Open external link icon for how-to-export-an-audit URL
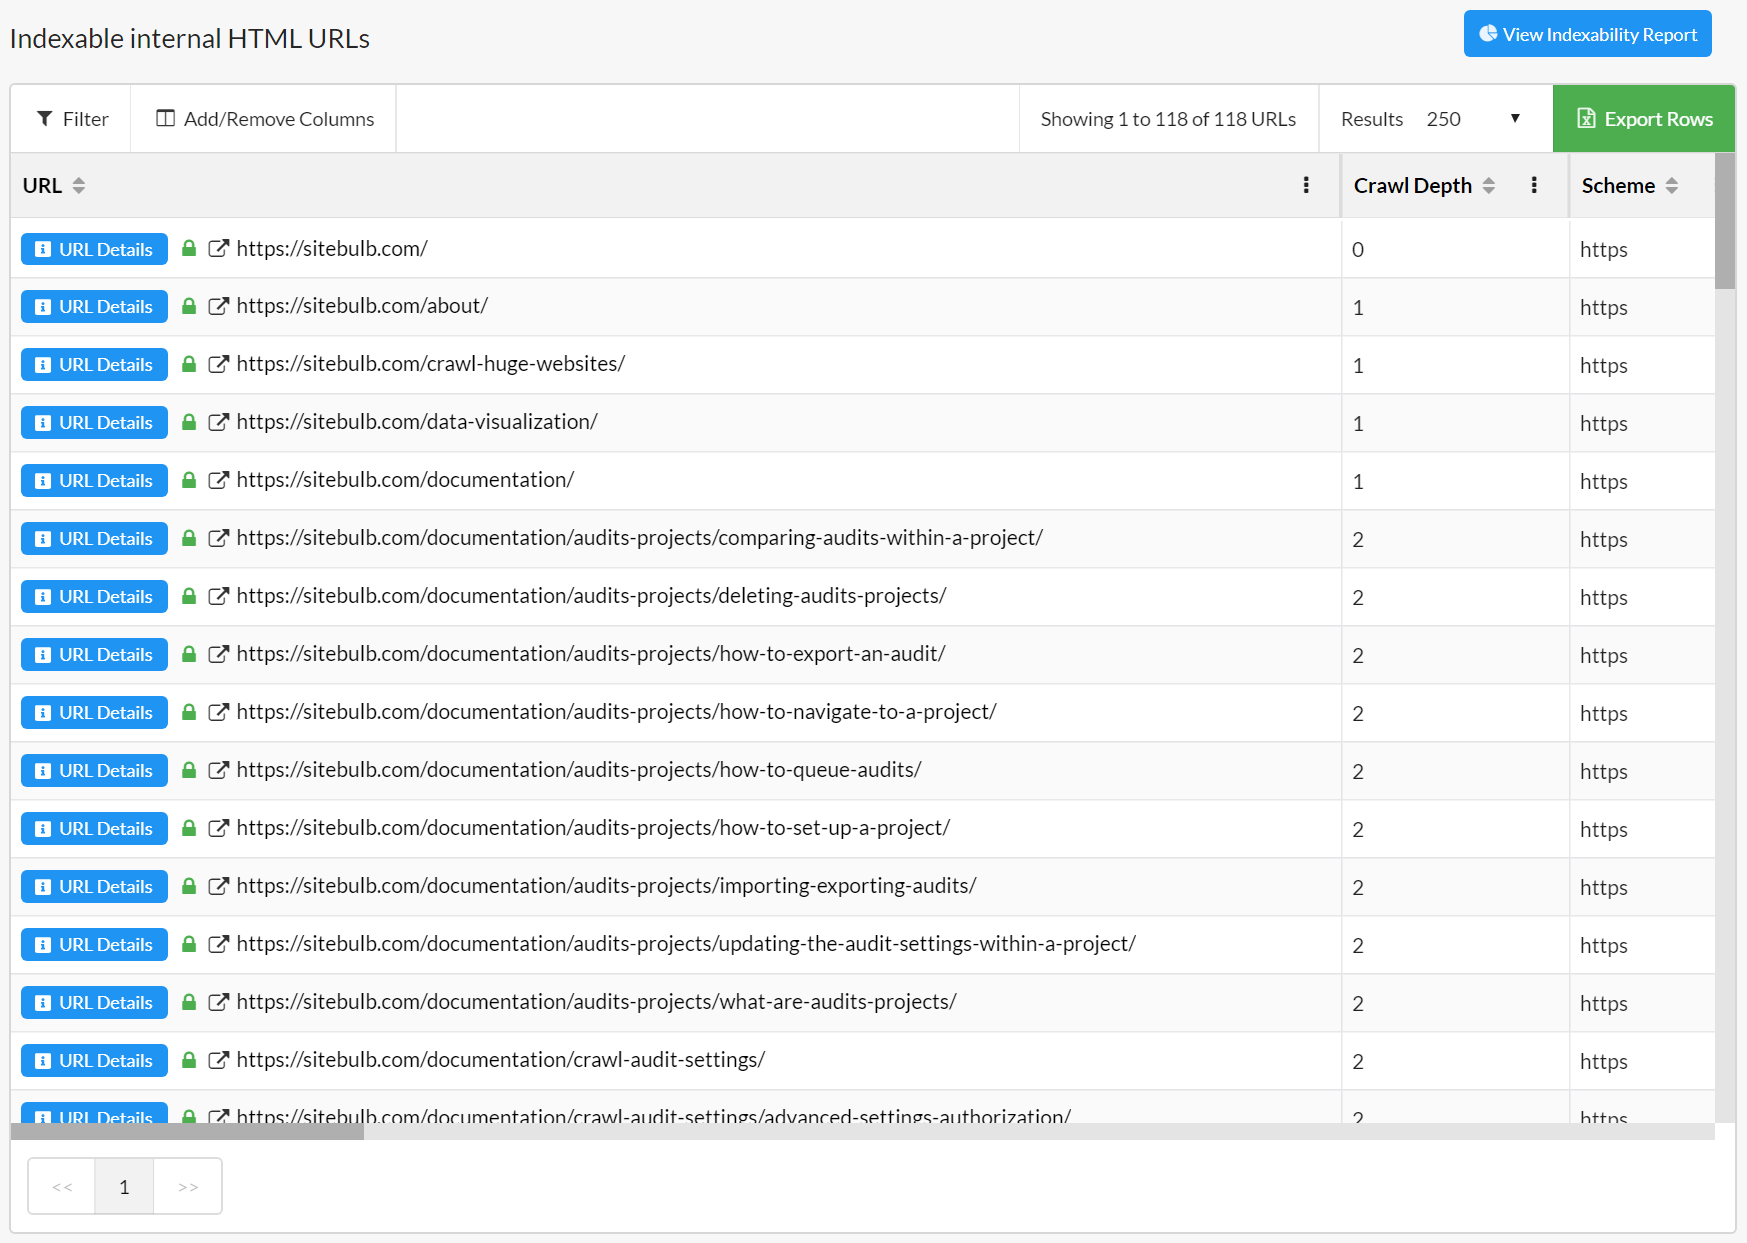The image size is (1747, 1243). click(x=218, y=654)
